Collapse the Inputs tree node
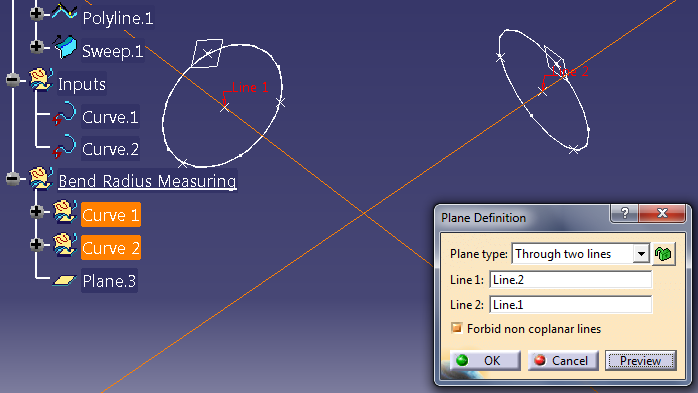The width and height of the screenshot is (698, 393). coord(13,80)
